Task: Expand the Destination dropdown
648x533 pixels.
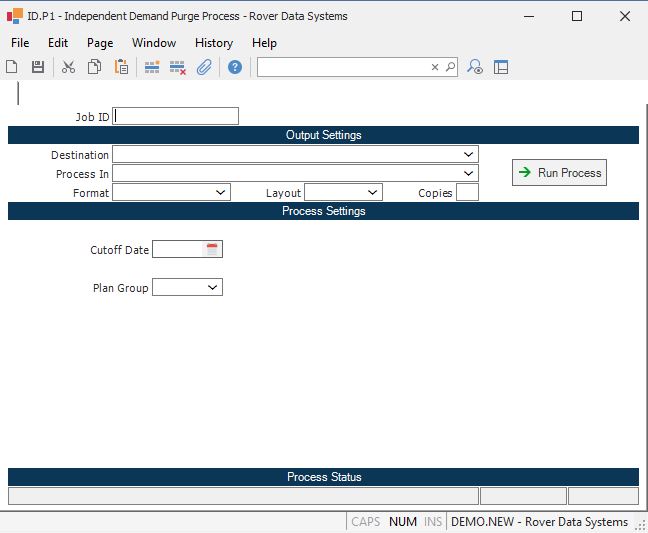Action: [x=469, y=155]
